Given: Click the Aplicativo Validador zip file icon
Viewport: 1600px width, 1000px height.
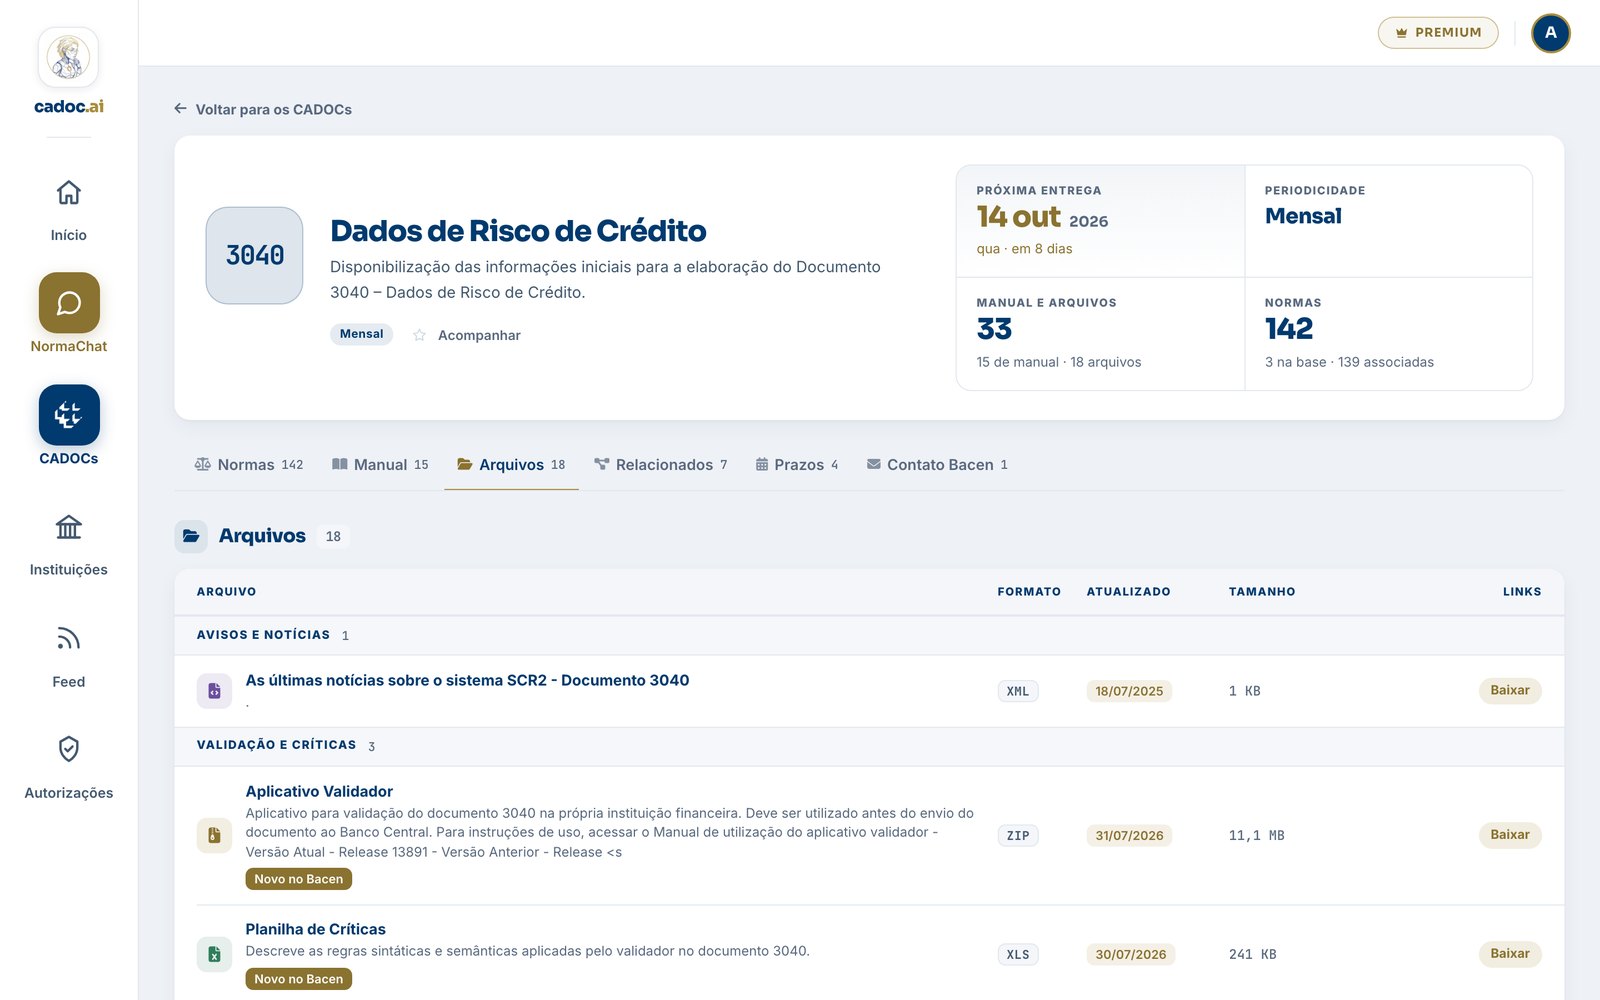Looking at the screenshot, I should (214, 835).
